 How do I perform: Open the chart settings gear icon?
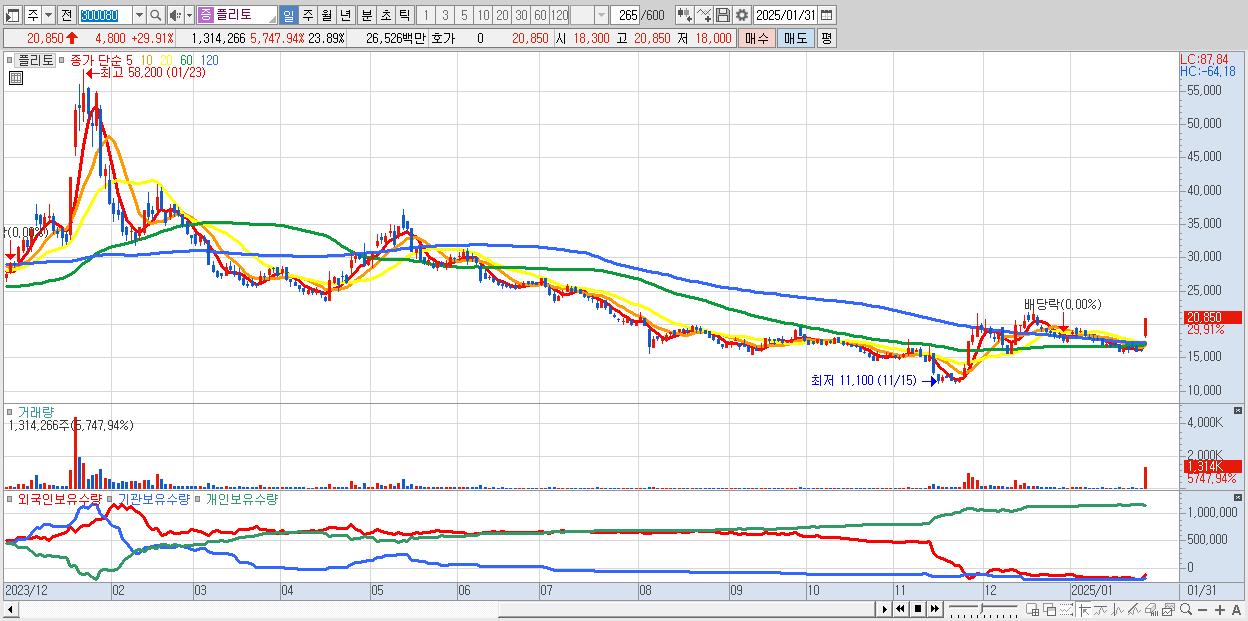742,15
